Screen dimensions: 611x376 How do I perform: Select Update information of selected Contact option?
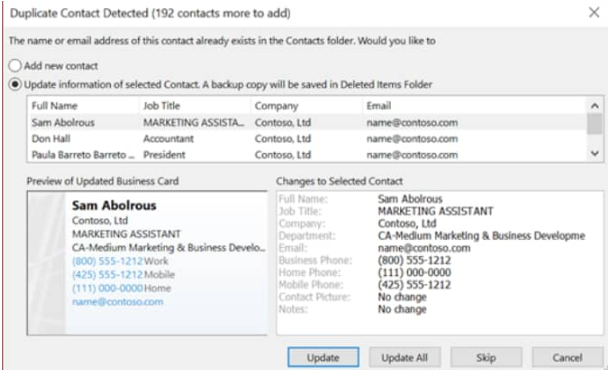pos(15,84)
